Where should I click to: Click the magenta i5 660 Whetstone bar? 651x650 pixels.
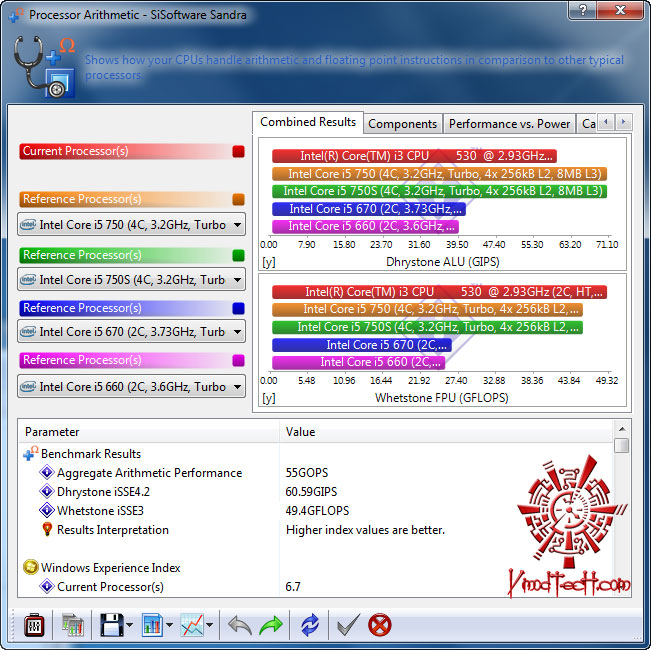coord(358,362)
